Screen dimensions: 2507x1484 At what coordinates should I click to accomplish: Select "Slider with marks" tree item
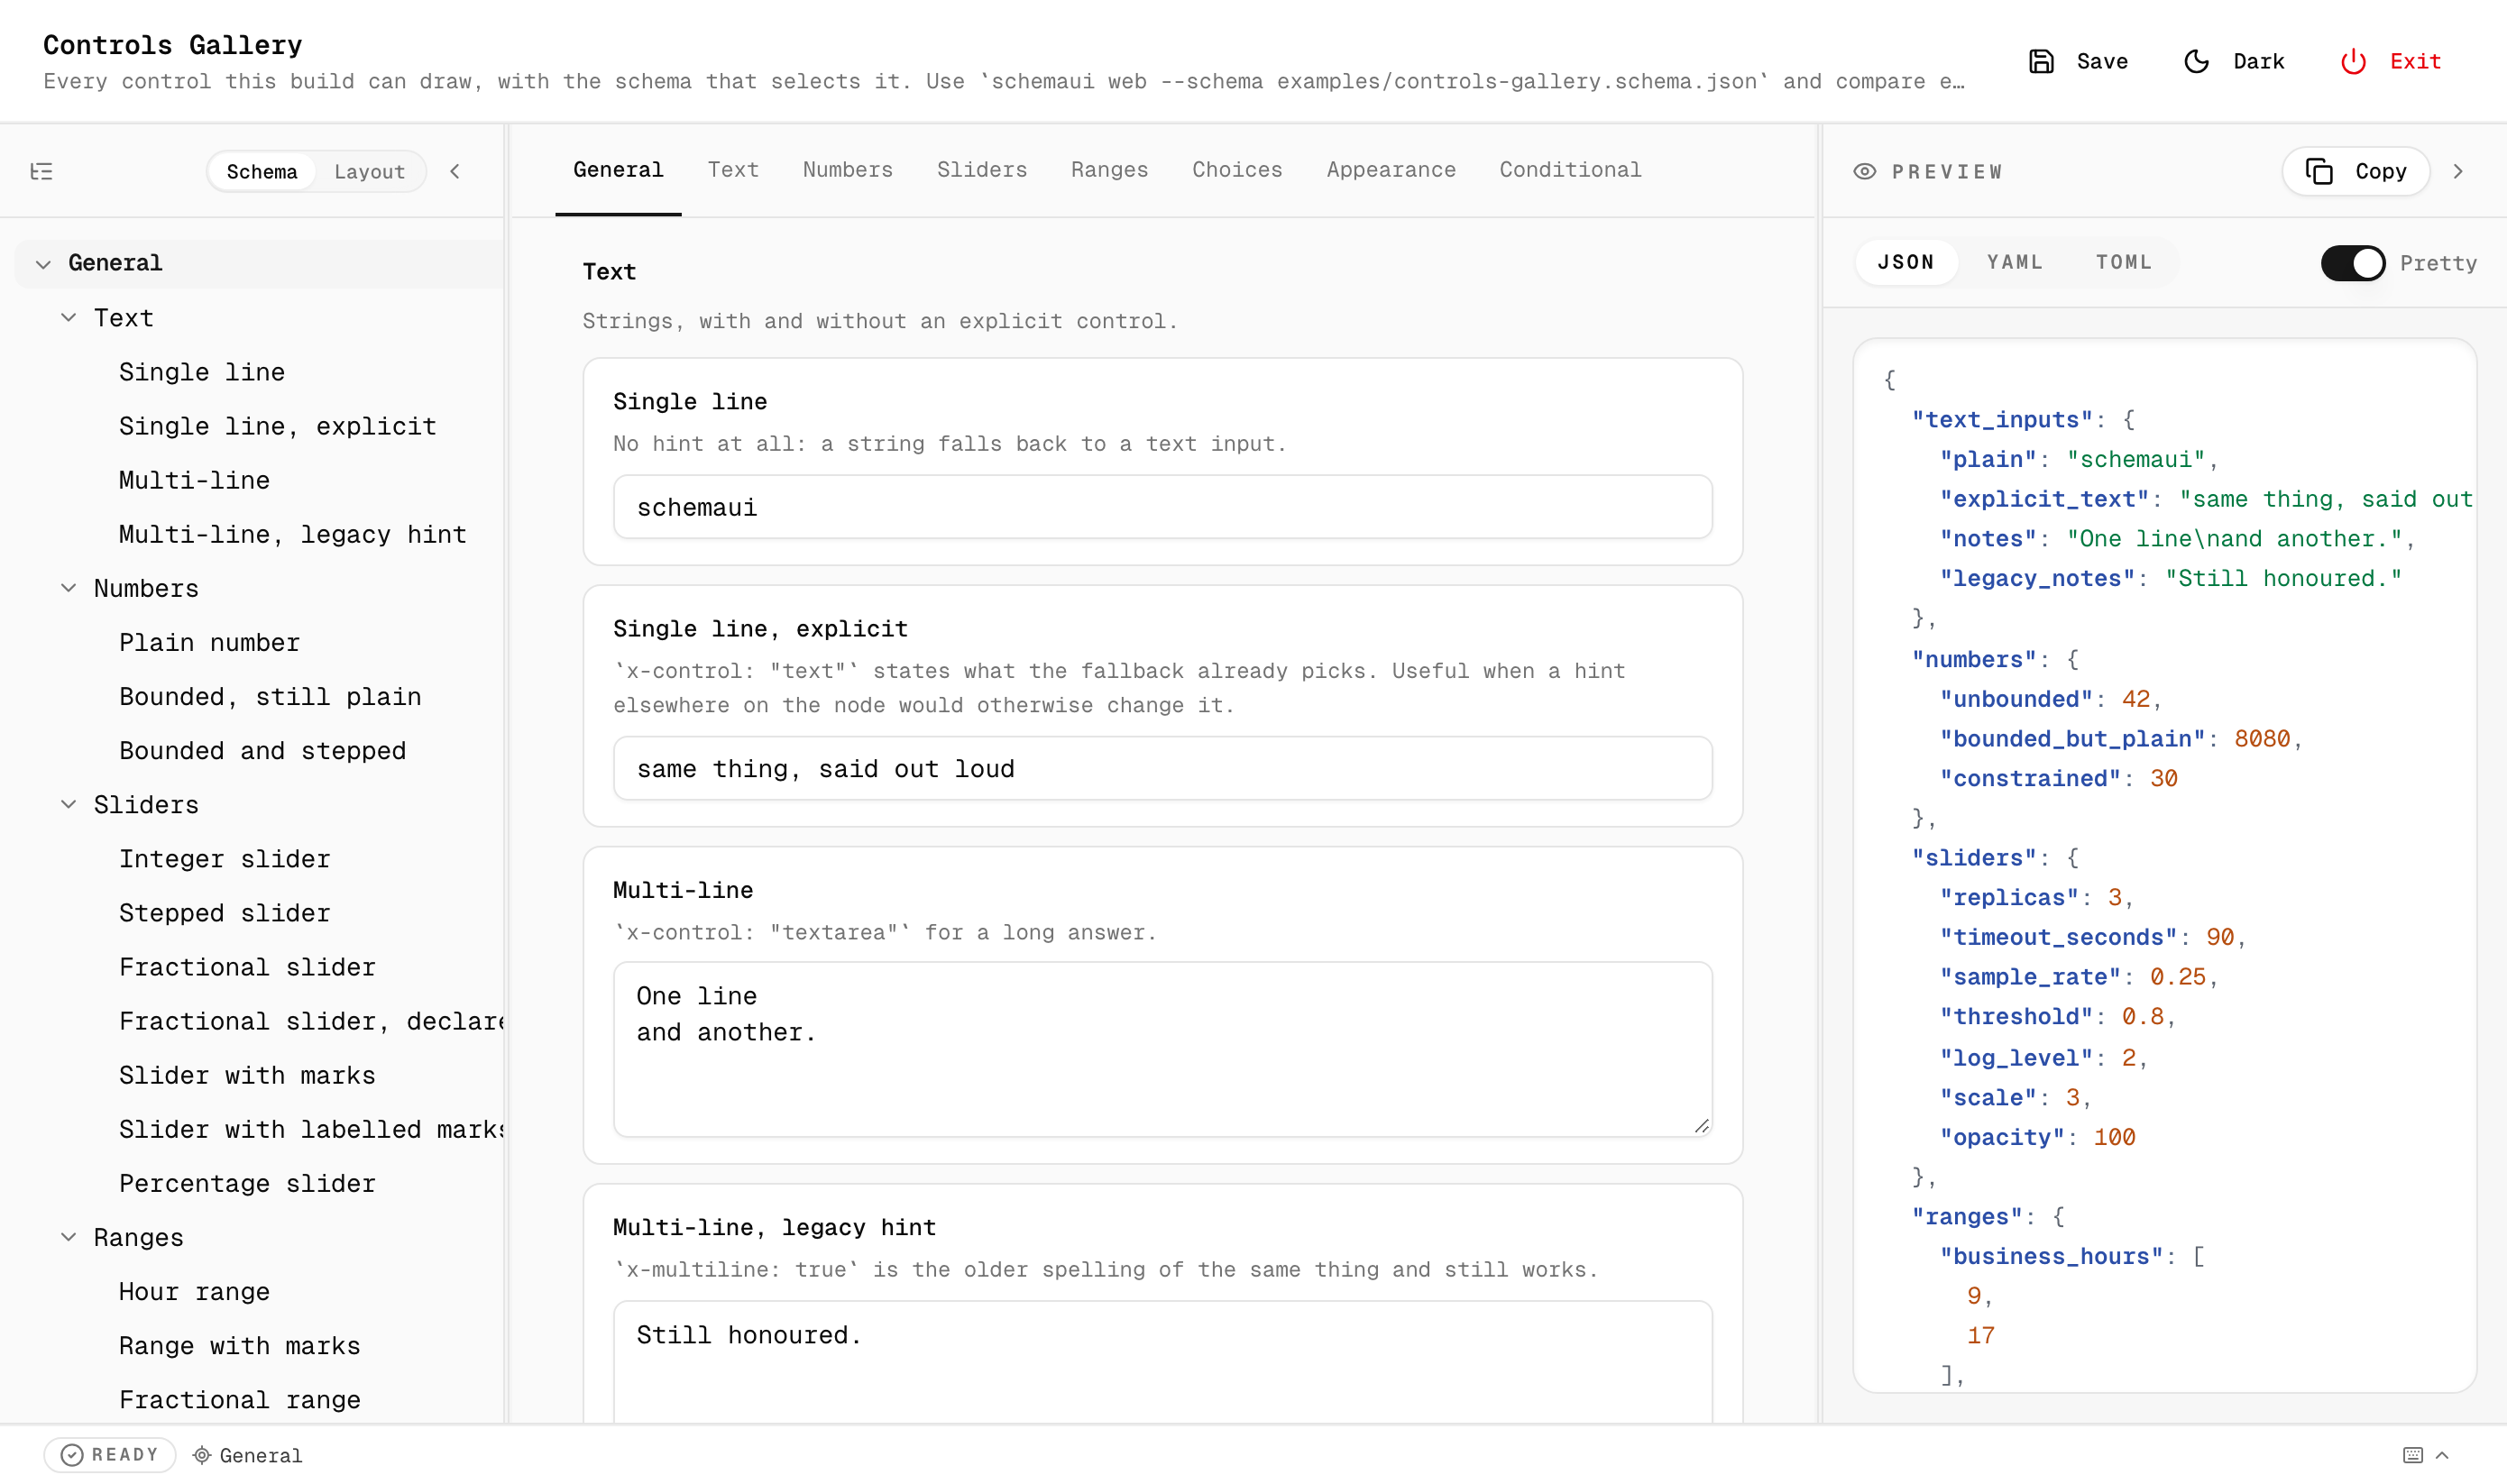point(247,1075)
